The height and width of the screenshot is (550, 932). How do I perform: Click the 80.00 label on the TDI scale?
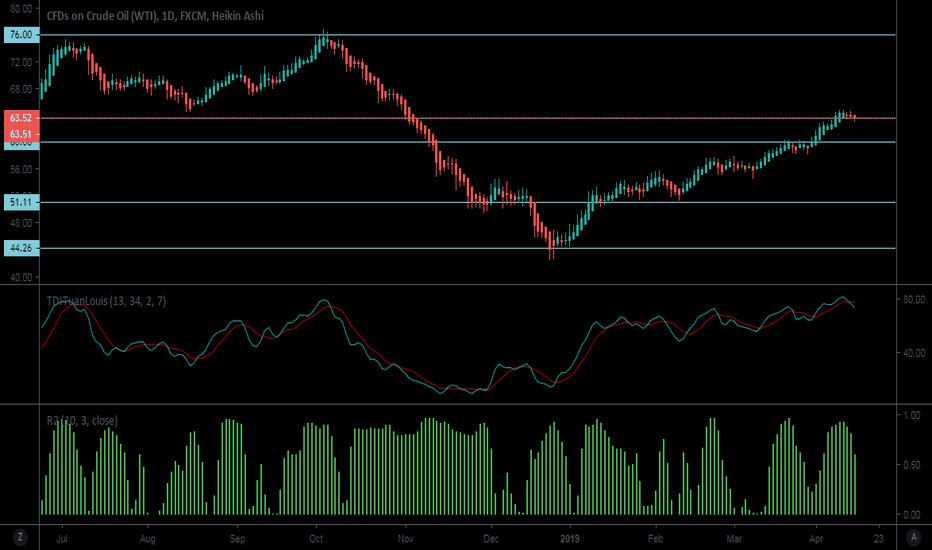click(914, 299)
